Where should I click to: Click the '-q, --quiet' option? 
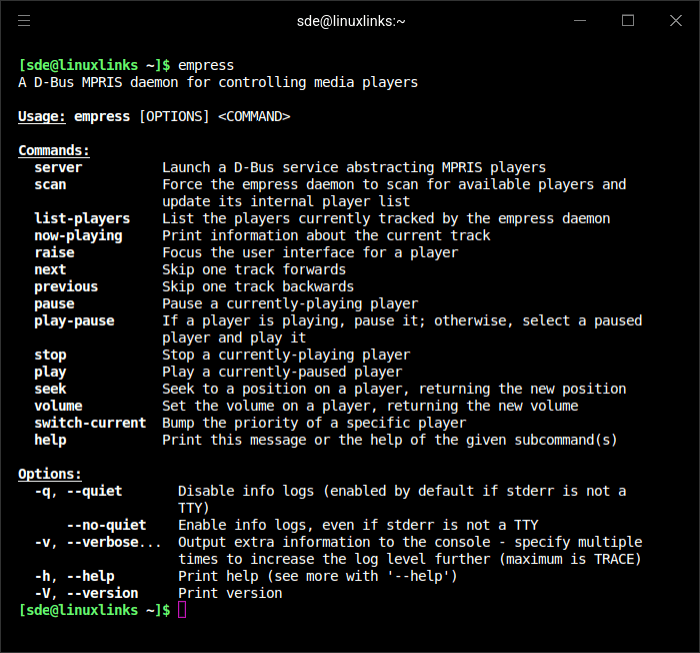[78, 491]
